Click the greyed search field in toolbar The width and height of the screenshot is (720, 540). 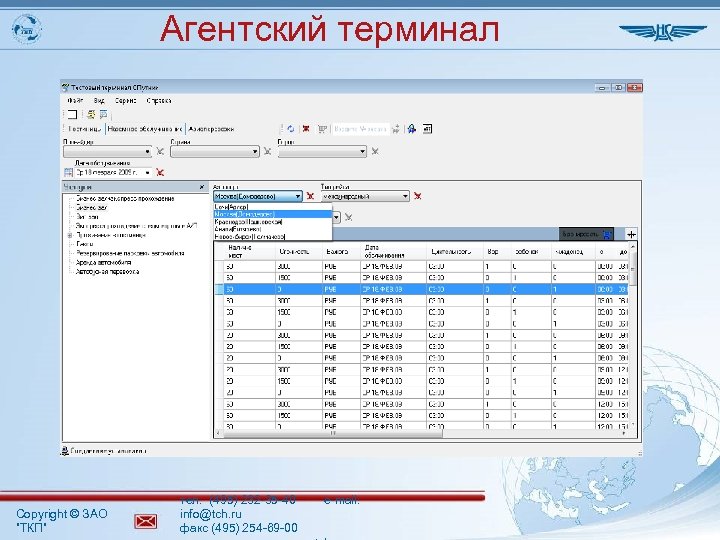(360, 129)
